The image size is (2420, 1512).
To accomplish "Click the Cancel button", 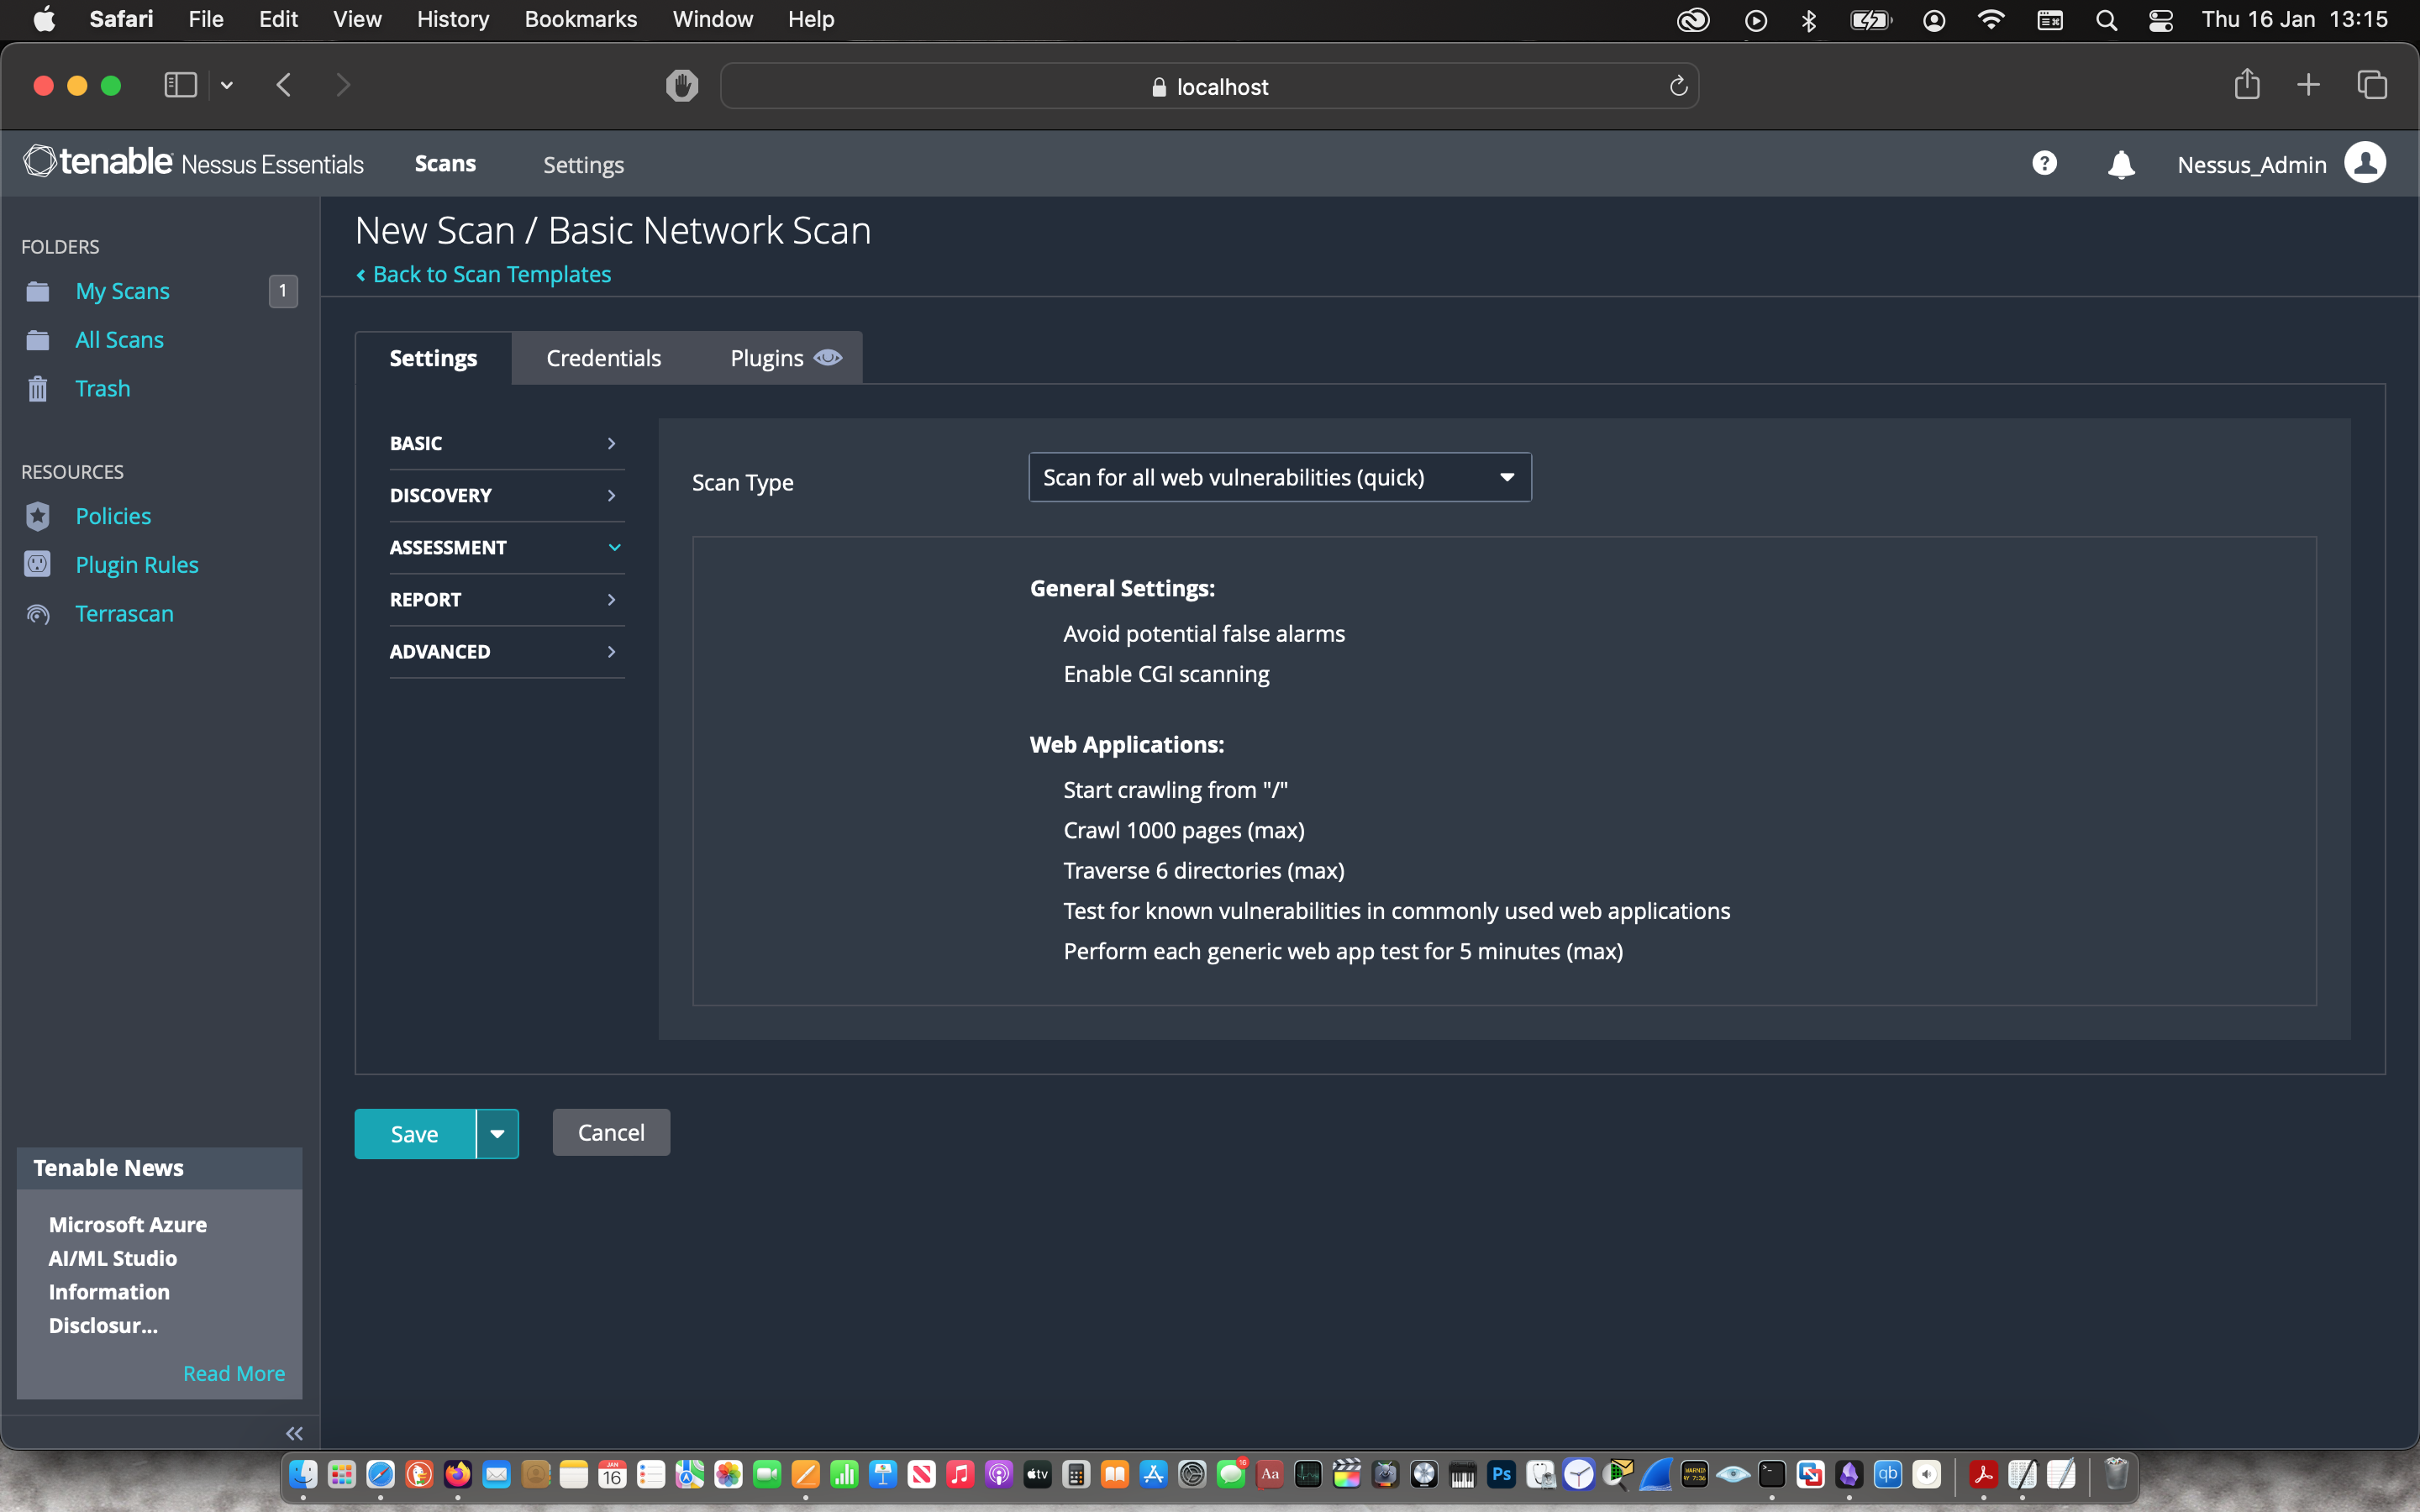I will (x=611, y=1133).
